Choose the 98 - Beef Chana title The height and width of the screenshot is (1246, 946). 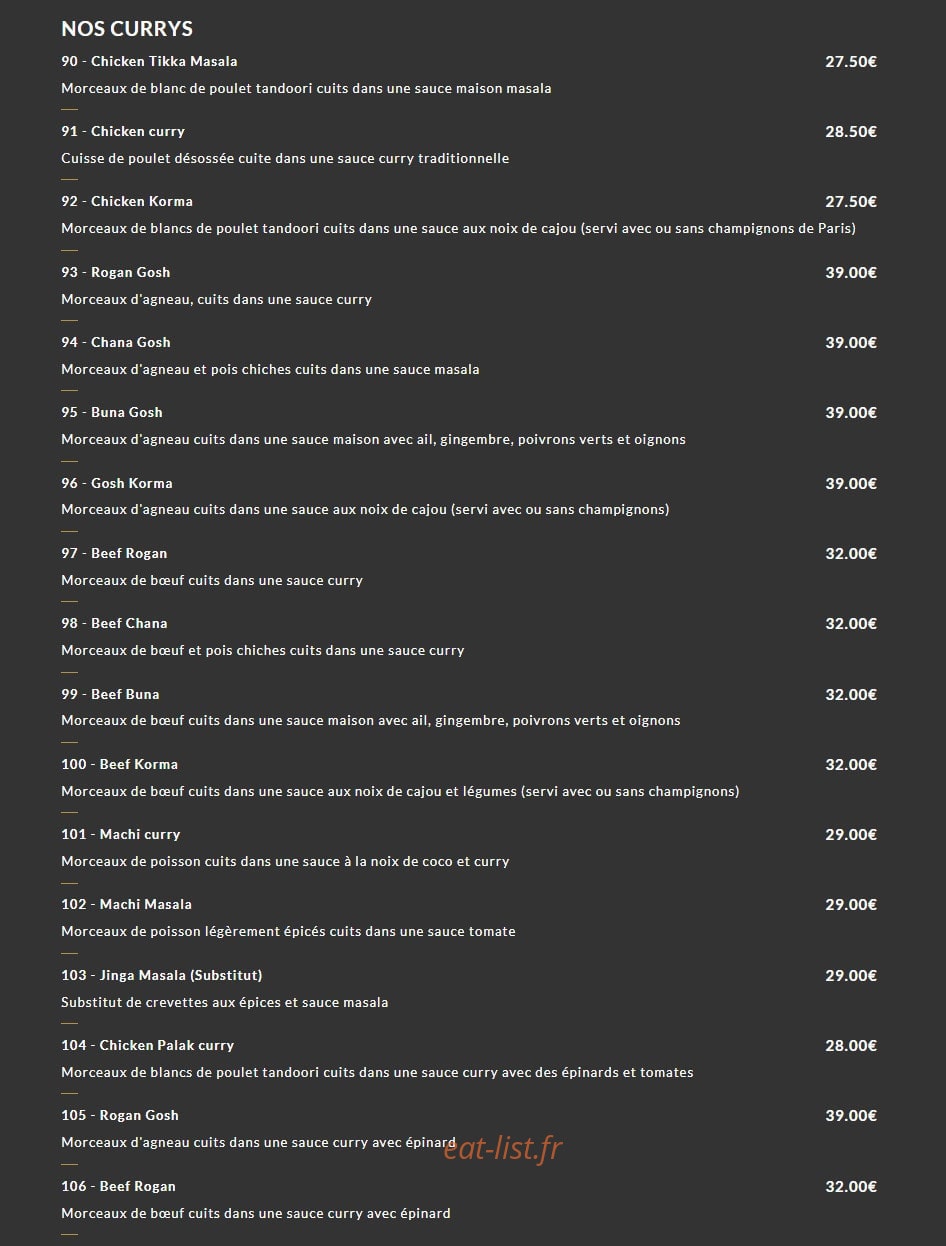point(114,623)
